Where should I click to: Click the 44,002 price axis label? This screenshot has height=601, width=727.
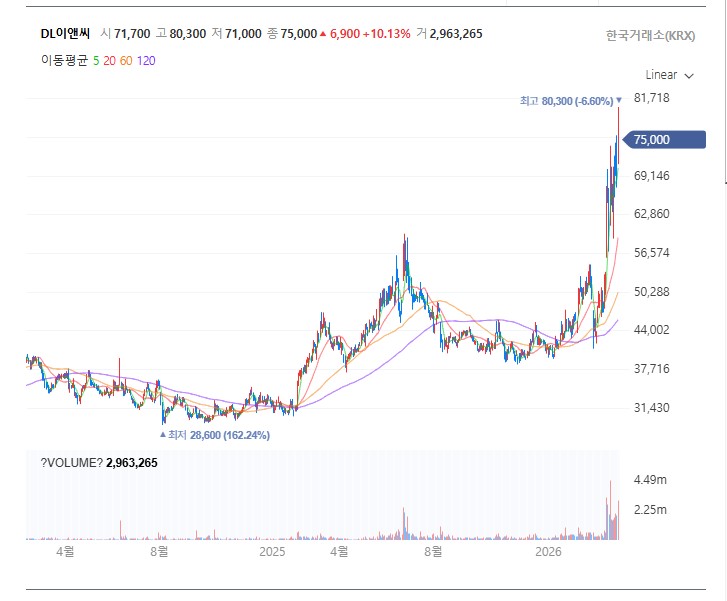pos(651,330)
